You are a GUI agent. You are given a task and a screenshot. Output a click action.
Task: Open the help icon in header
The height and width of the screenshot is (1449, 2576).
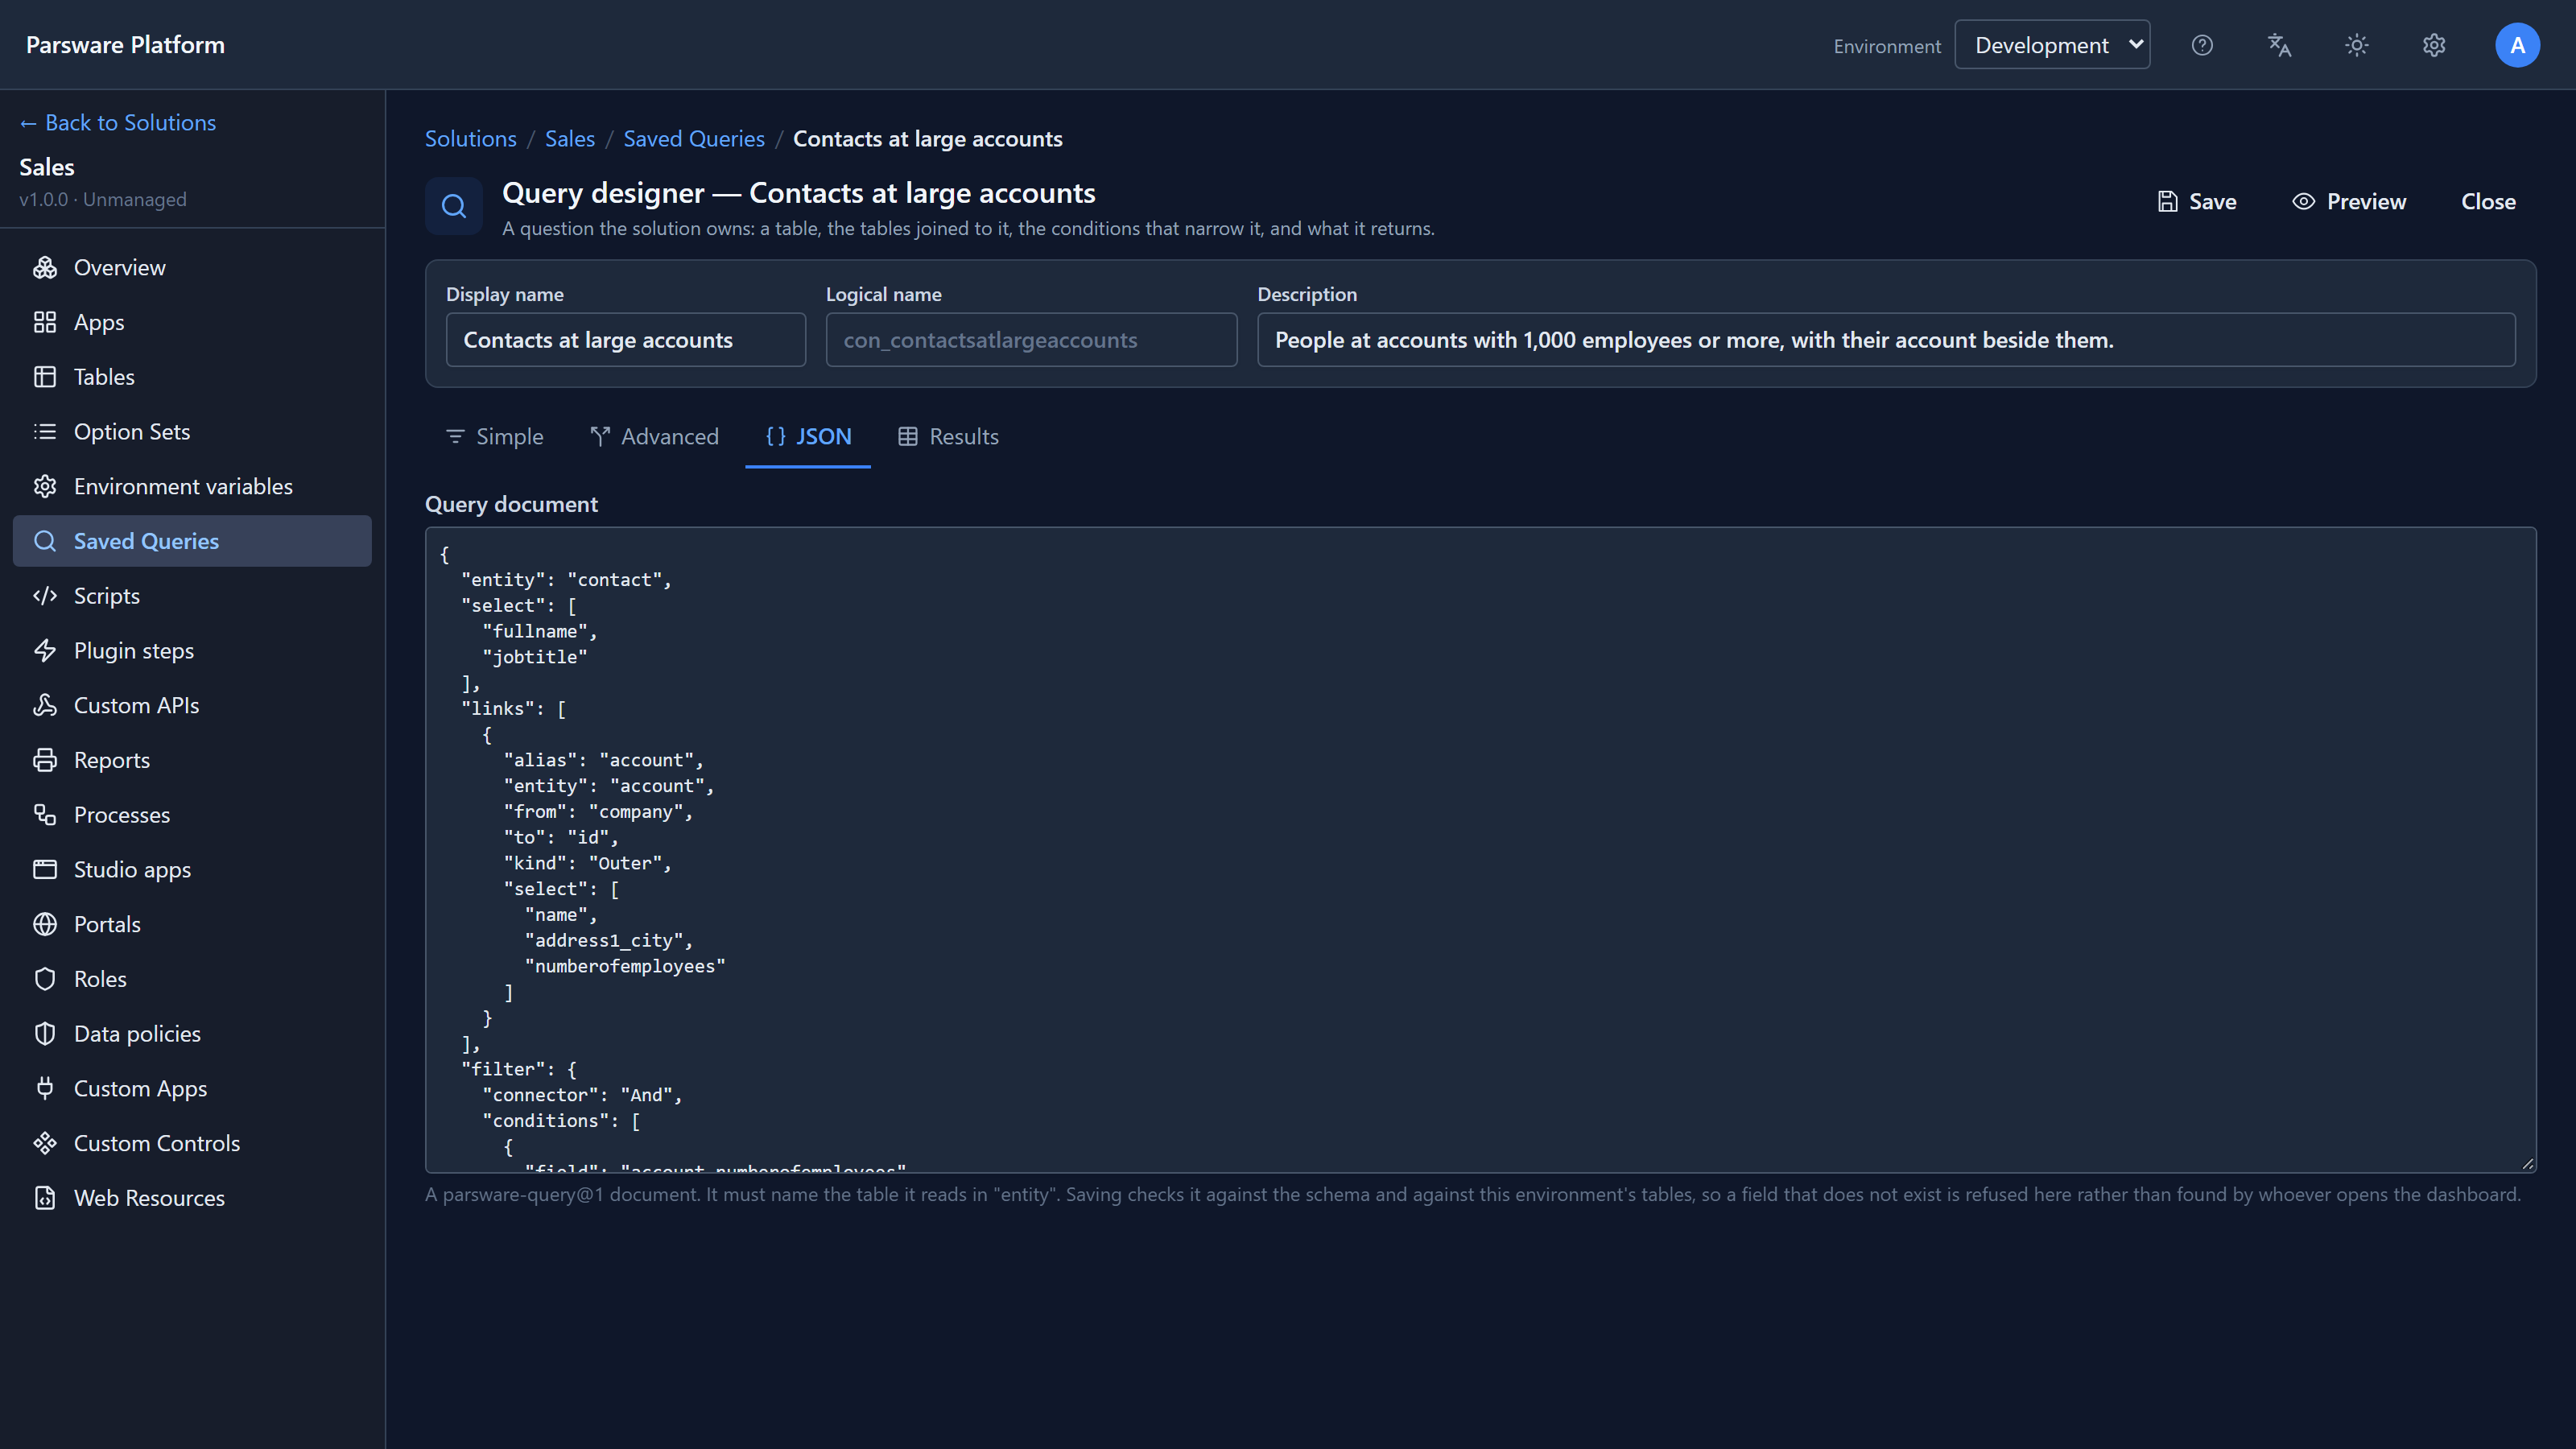pos(2202,45)
